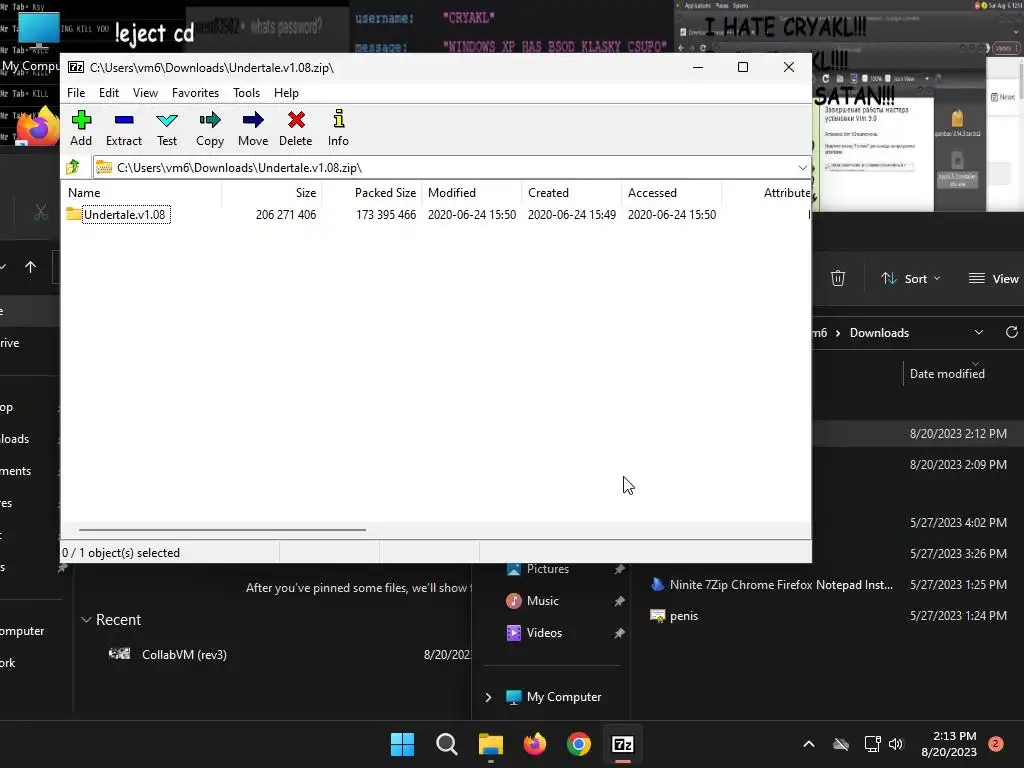Expand the 7-Zip address path dropdown
The width and height of the screenshot is (1024, 768).
pos(803,168)
